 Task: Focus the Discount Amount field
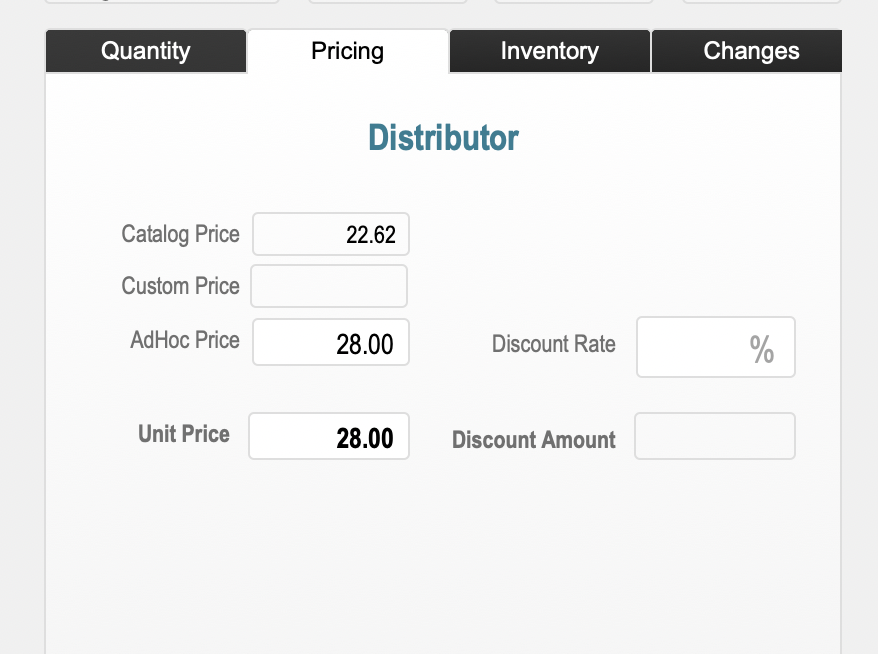(x=715, y=437)
